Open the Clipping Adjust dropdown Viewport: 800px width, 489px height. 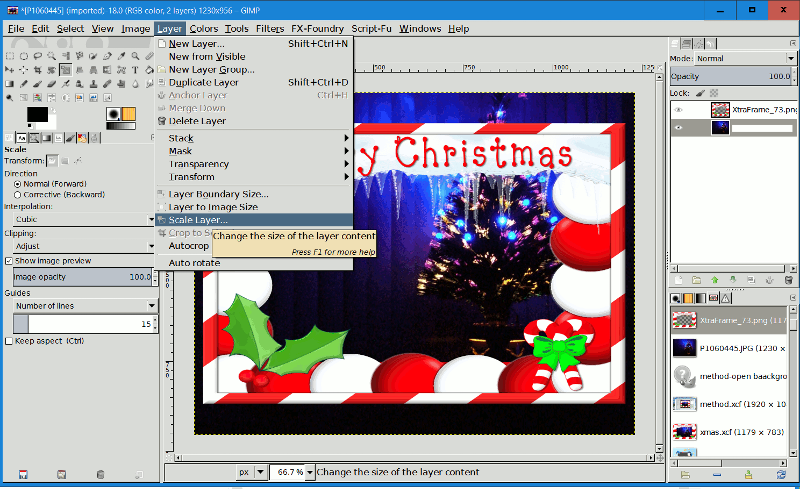(x=84, y=246)
